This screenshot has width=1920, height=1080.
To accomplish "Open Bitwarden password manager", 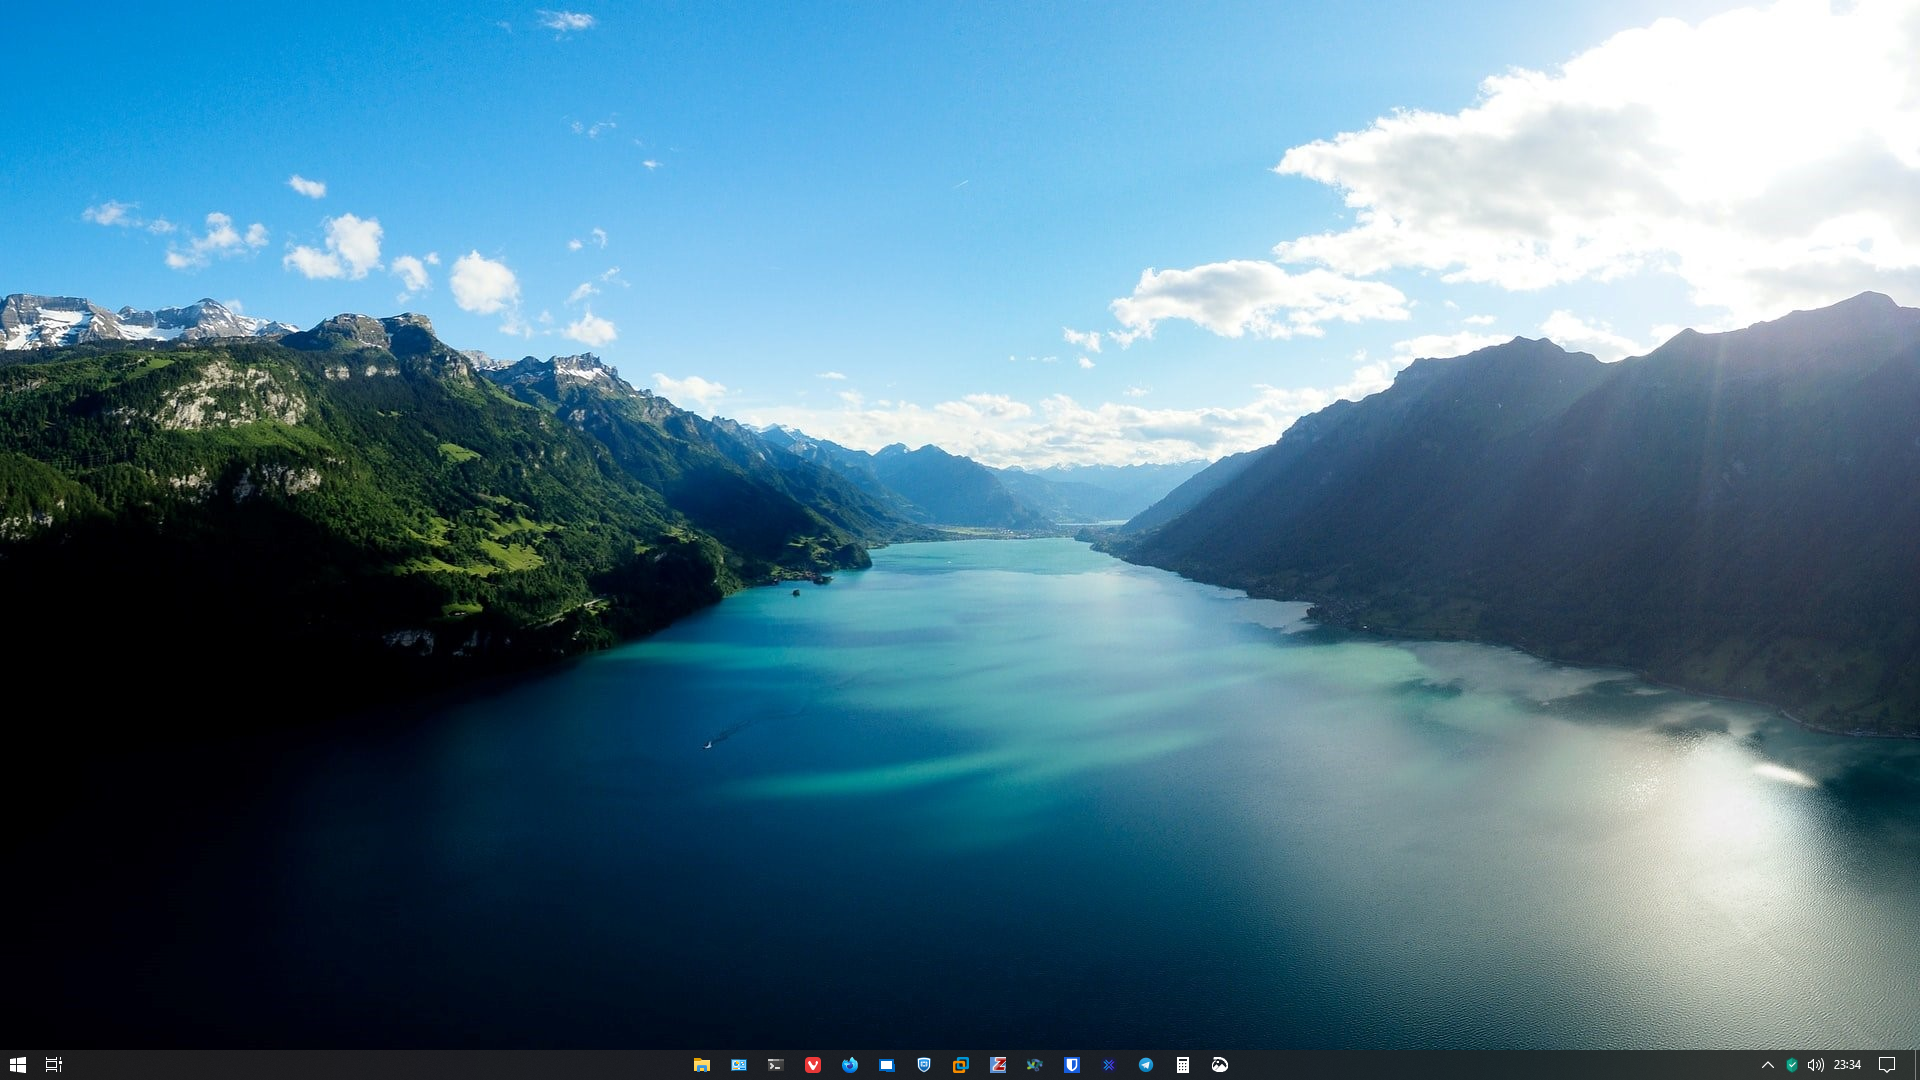I will [1072, 1065].
